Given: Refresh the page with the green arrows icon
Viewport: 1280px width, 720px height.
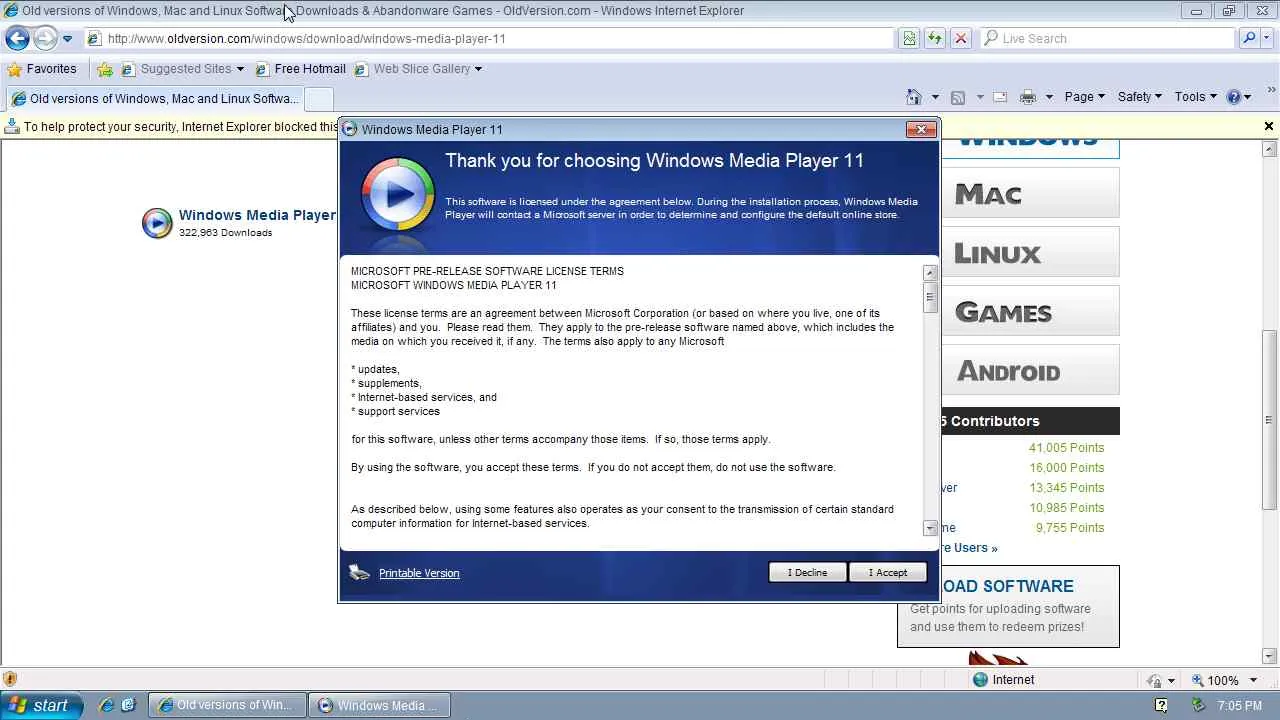Looking at the screenshot, I should [x=935, y=39].
